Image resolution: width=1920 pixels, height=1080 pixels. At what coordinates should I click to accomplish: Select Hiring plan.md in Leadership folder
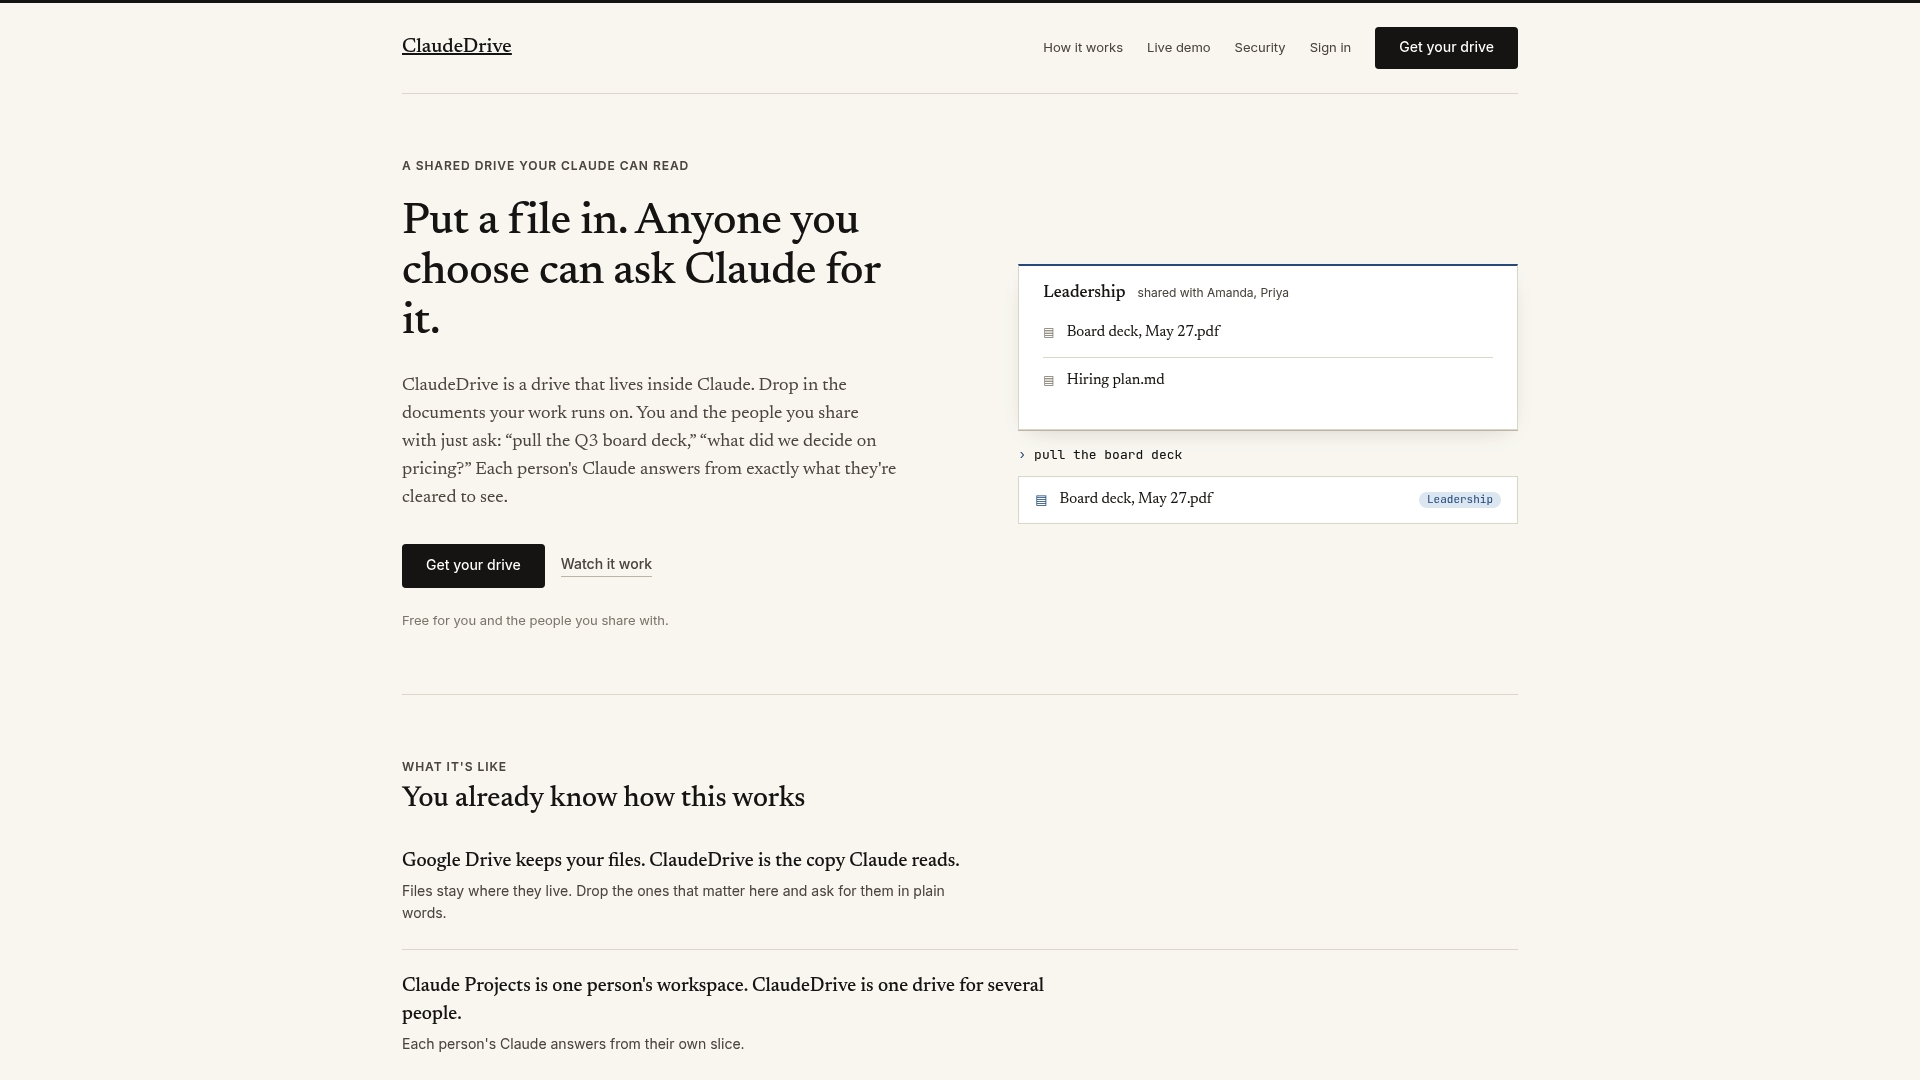click(1268, 380)
